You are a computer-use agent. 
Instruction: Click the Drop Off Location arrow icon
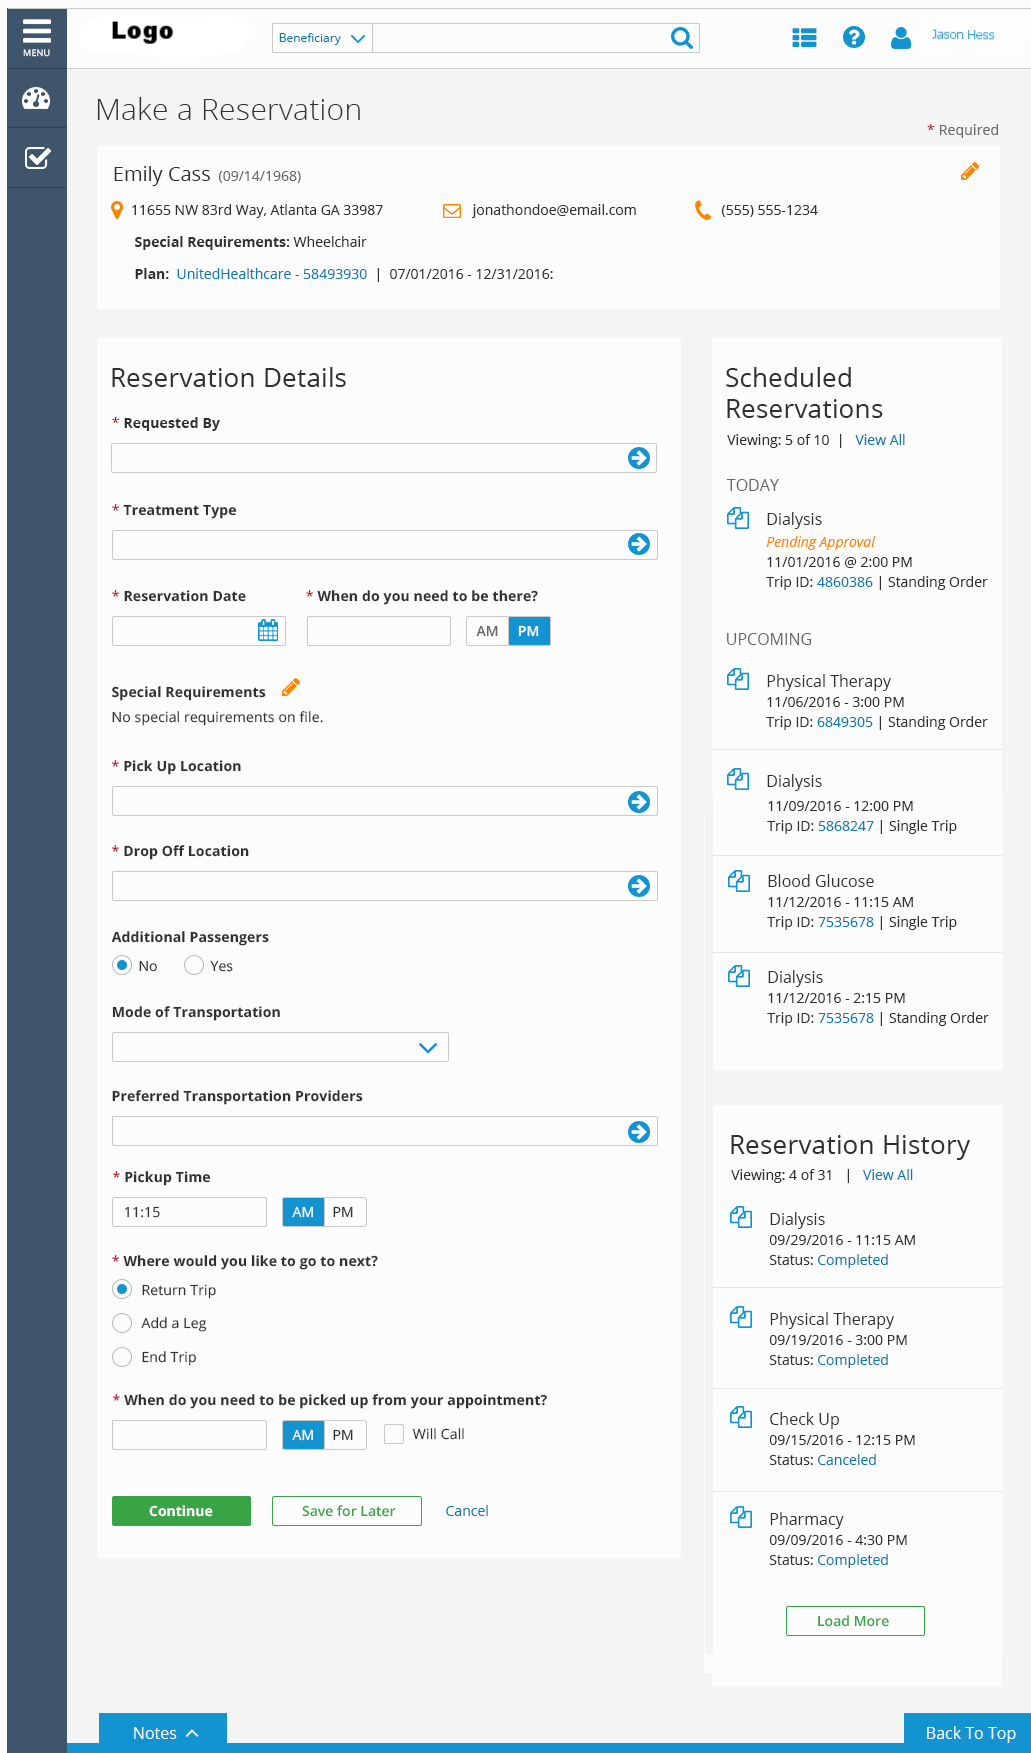[639, 886]
